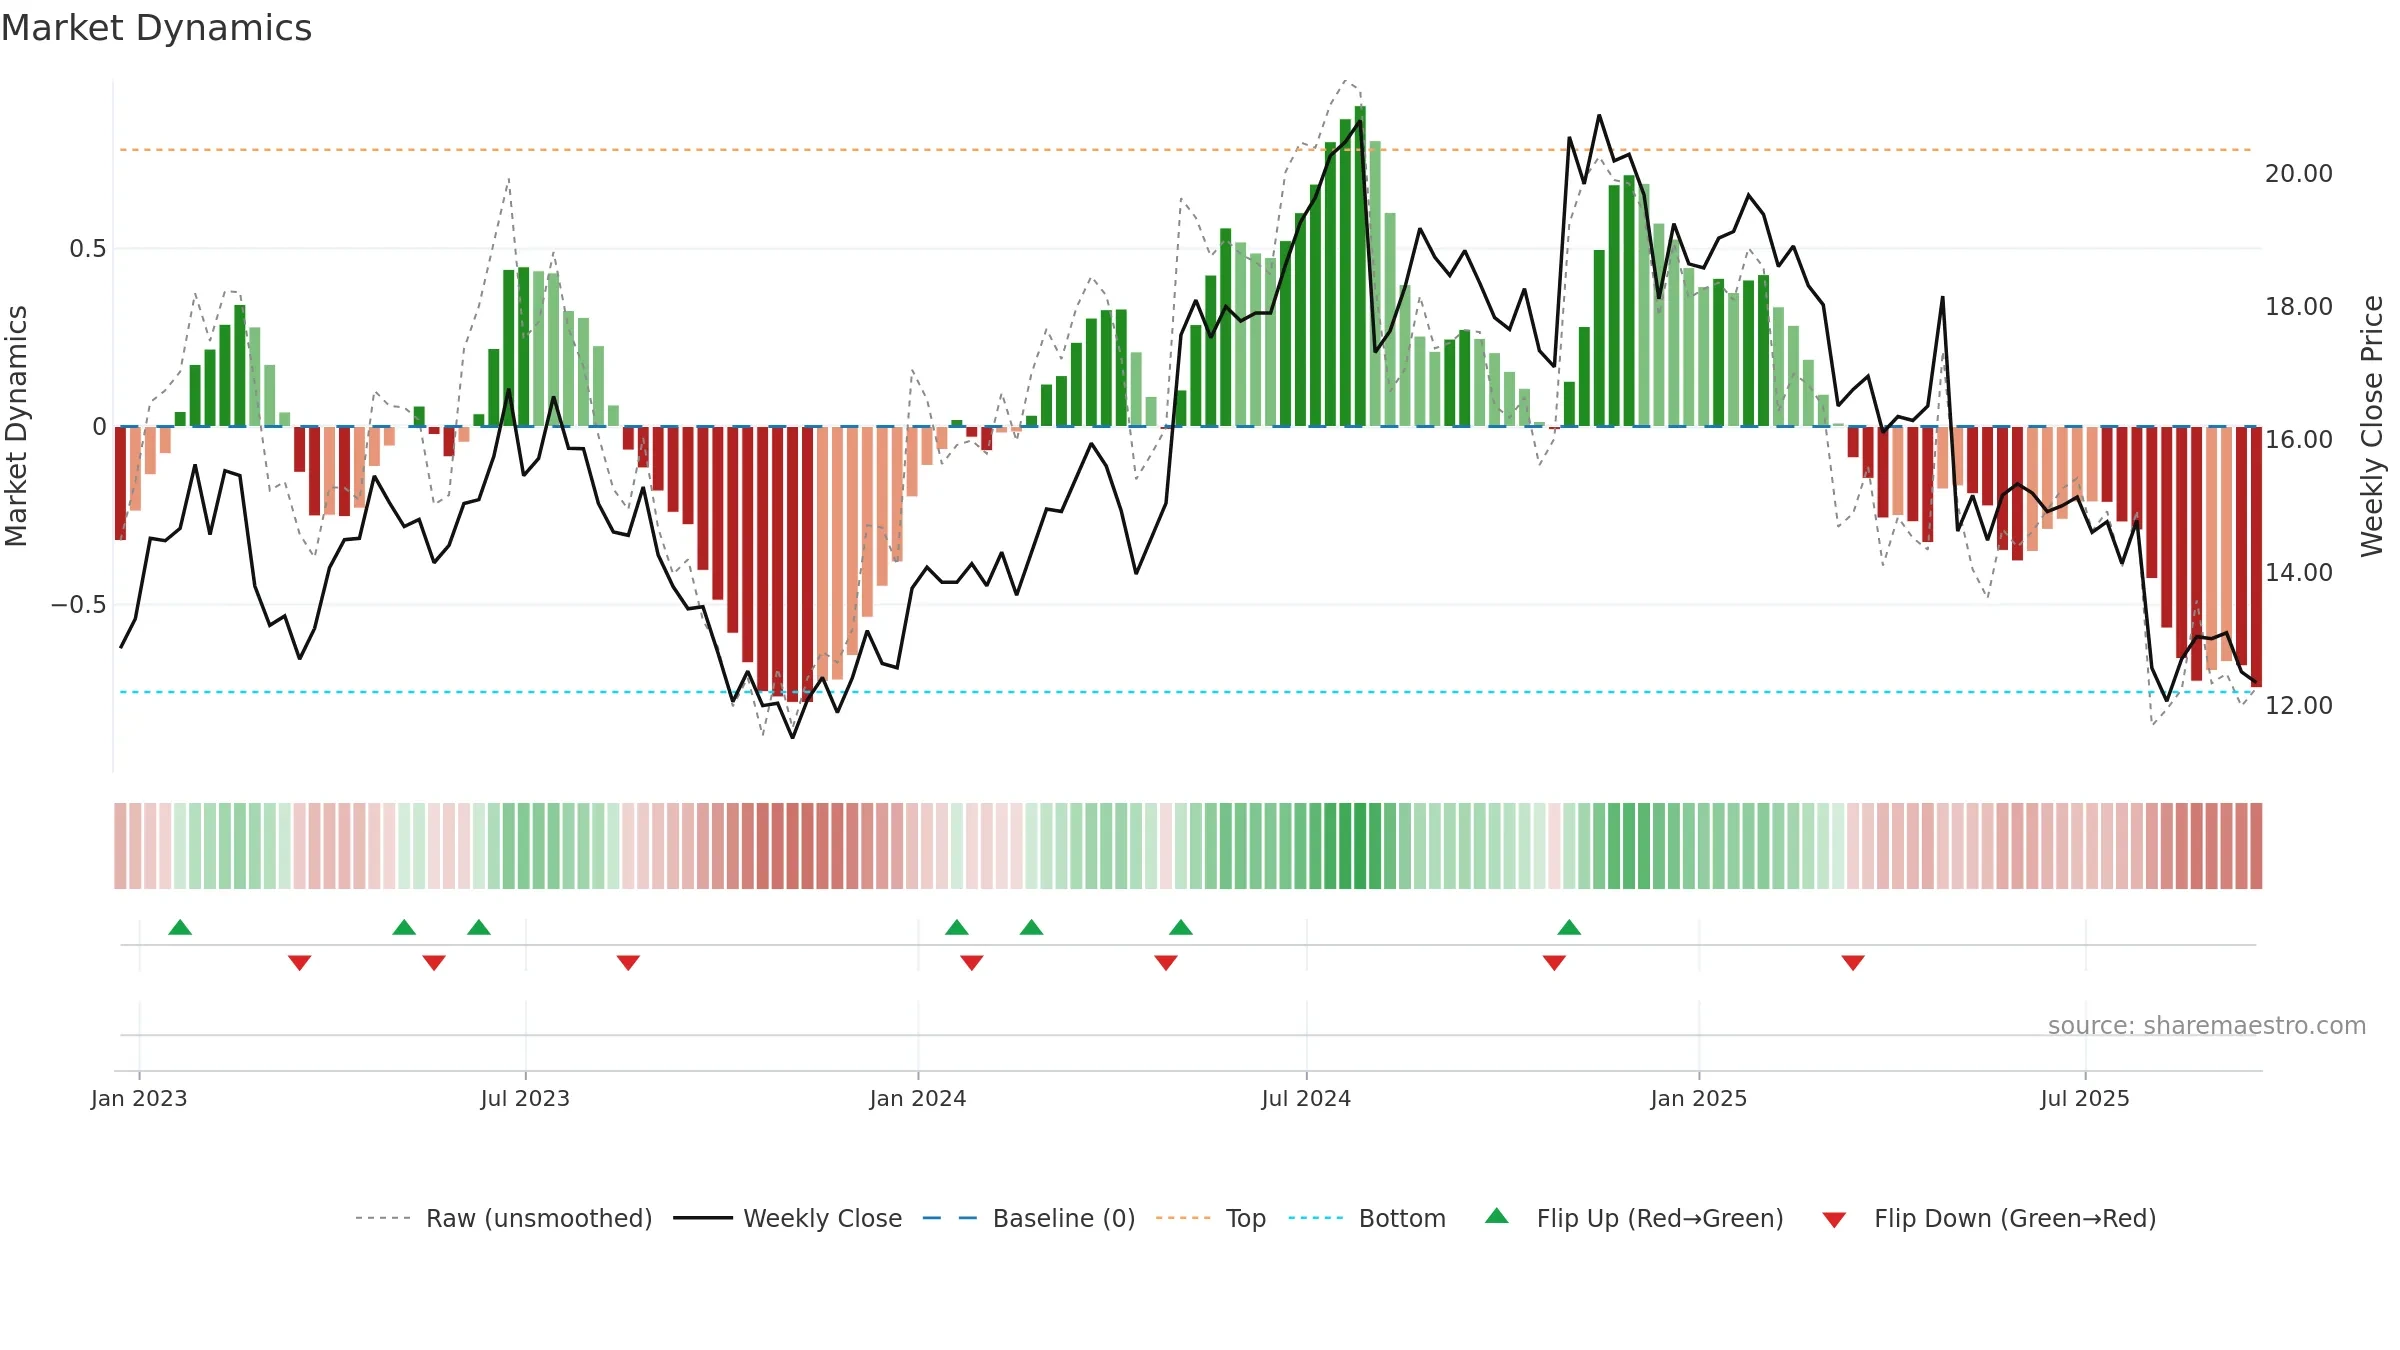Click the flip-up marker before Jan 2025
This screenshot has height=1350, width=2400.
point(1569,927)
